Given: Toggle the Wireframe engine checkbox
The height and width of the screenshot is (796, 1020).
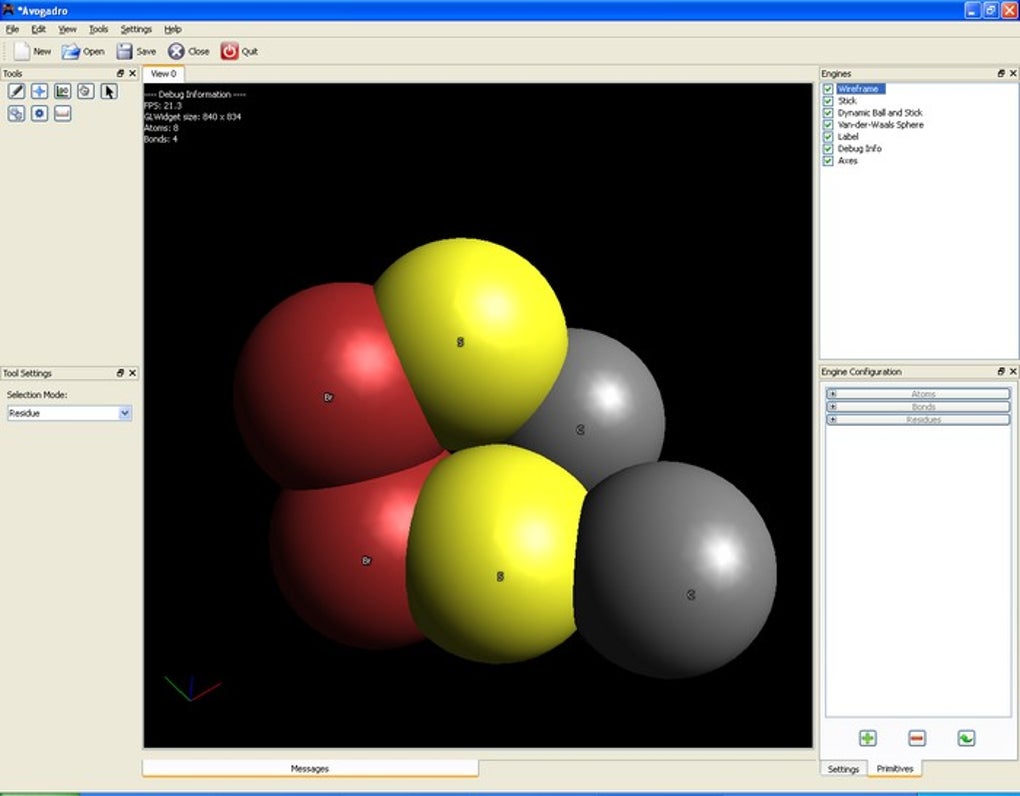Looking at the screenshot, I should [828, 89].
